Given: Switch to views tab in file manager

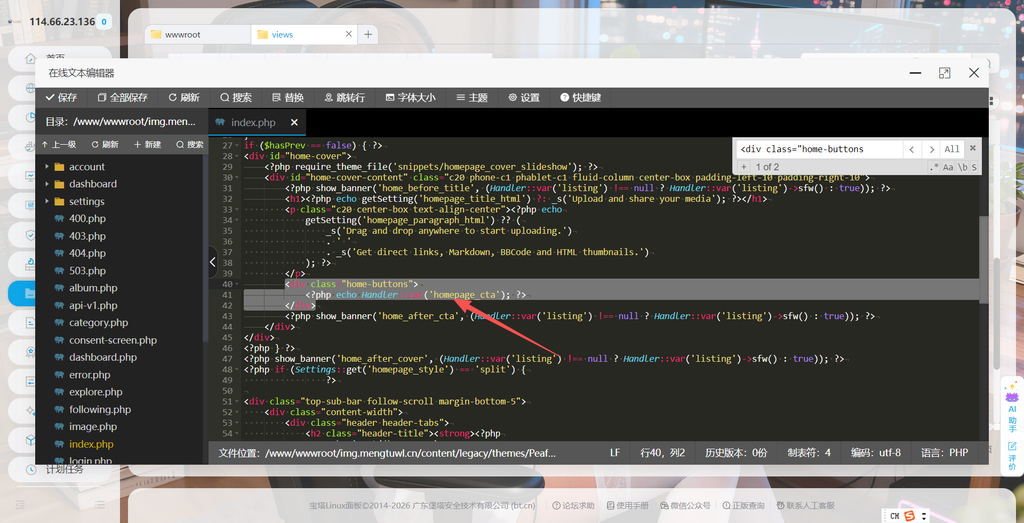Looking at the screenshot, I should [305, 35].
